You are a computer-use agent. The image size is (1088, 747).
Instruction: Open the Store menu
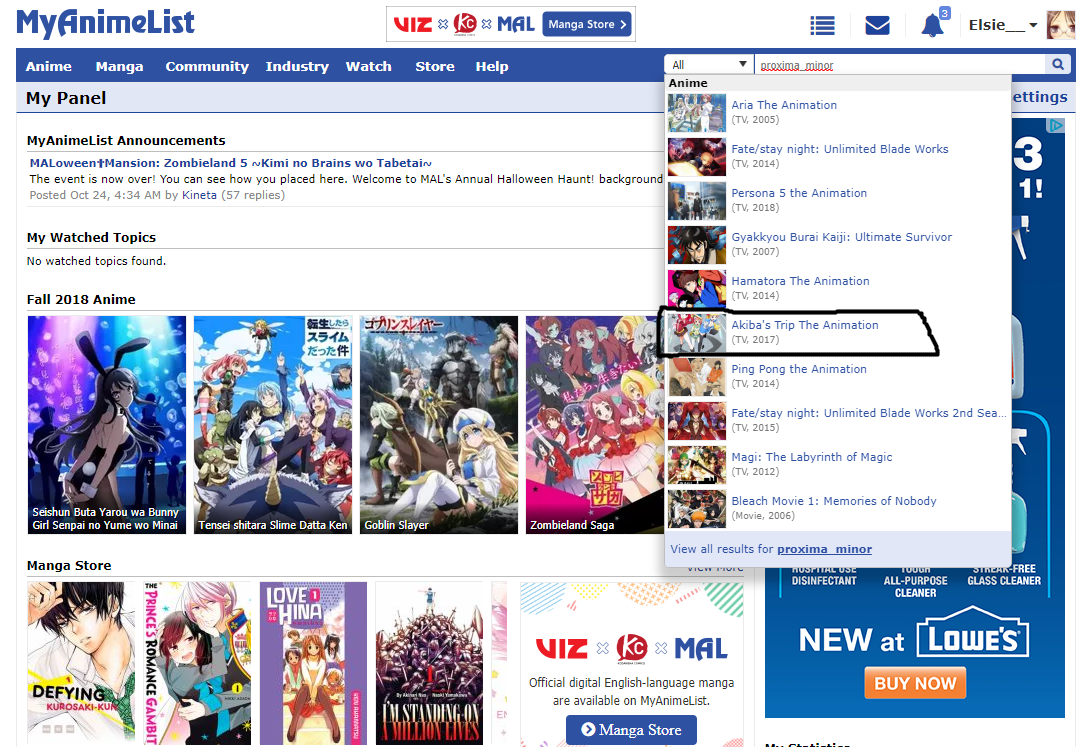(435, 67)
